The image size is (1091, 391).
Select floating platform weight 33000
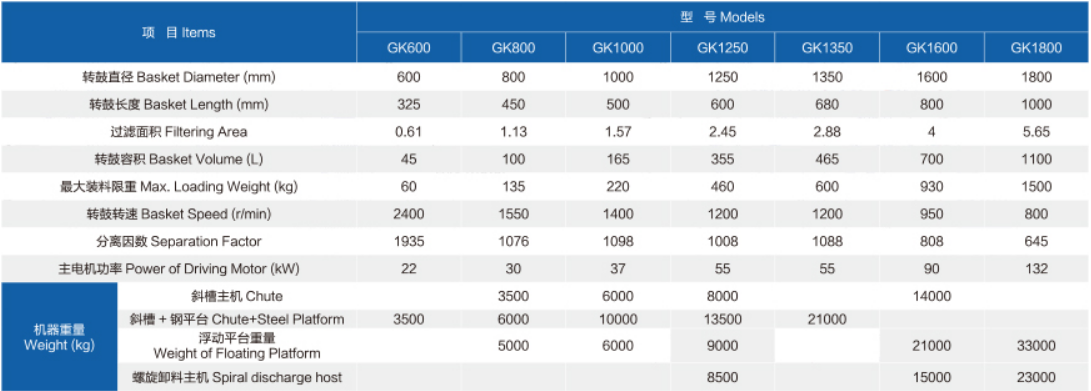tap(1037, 346)
